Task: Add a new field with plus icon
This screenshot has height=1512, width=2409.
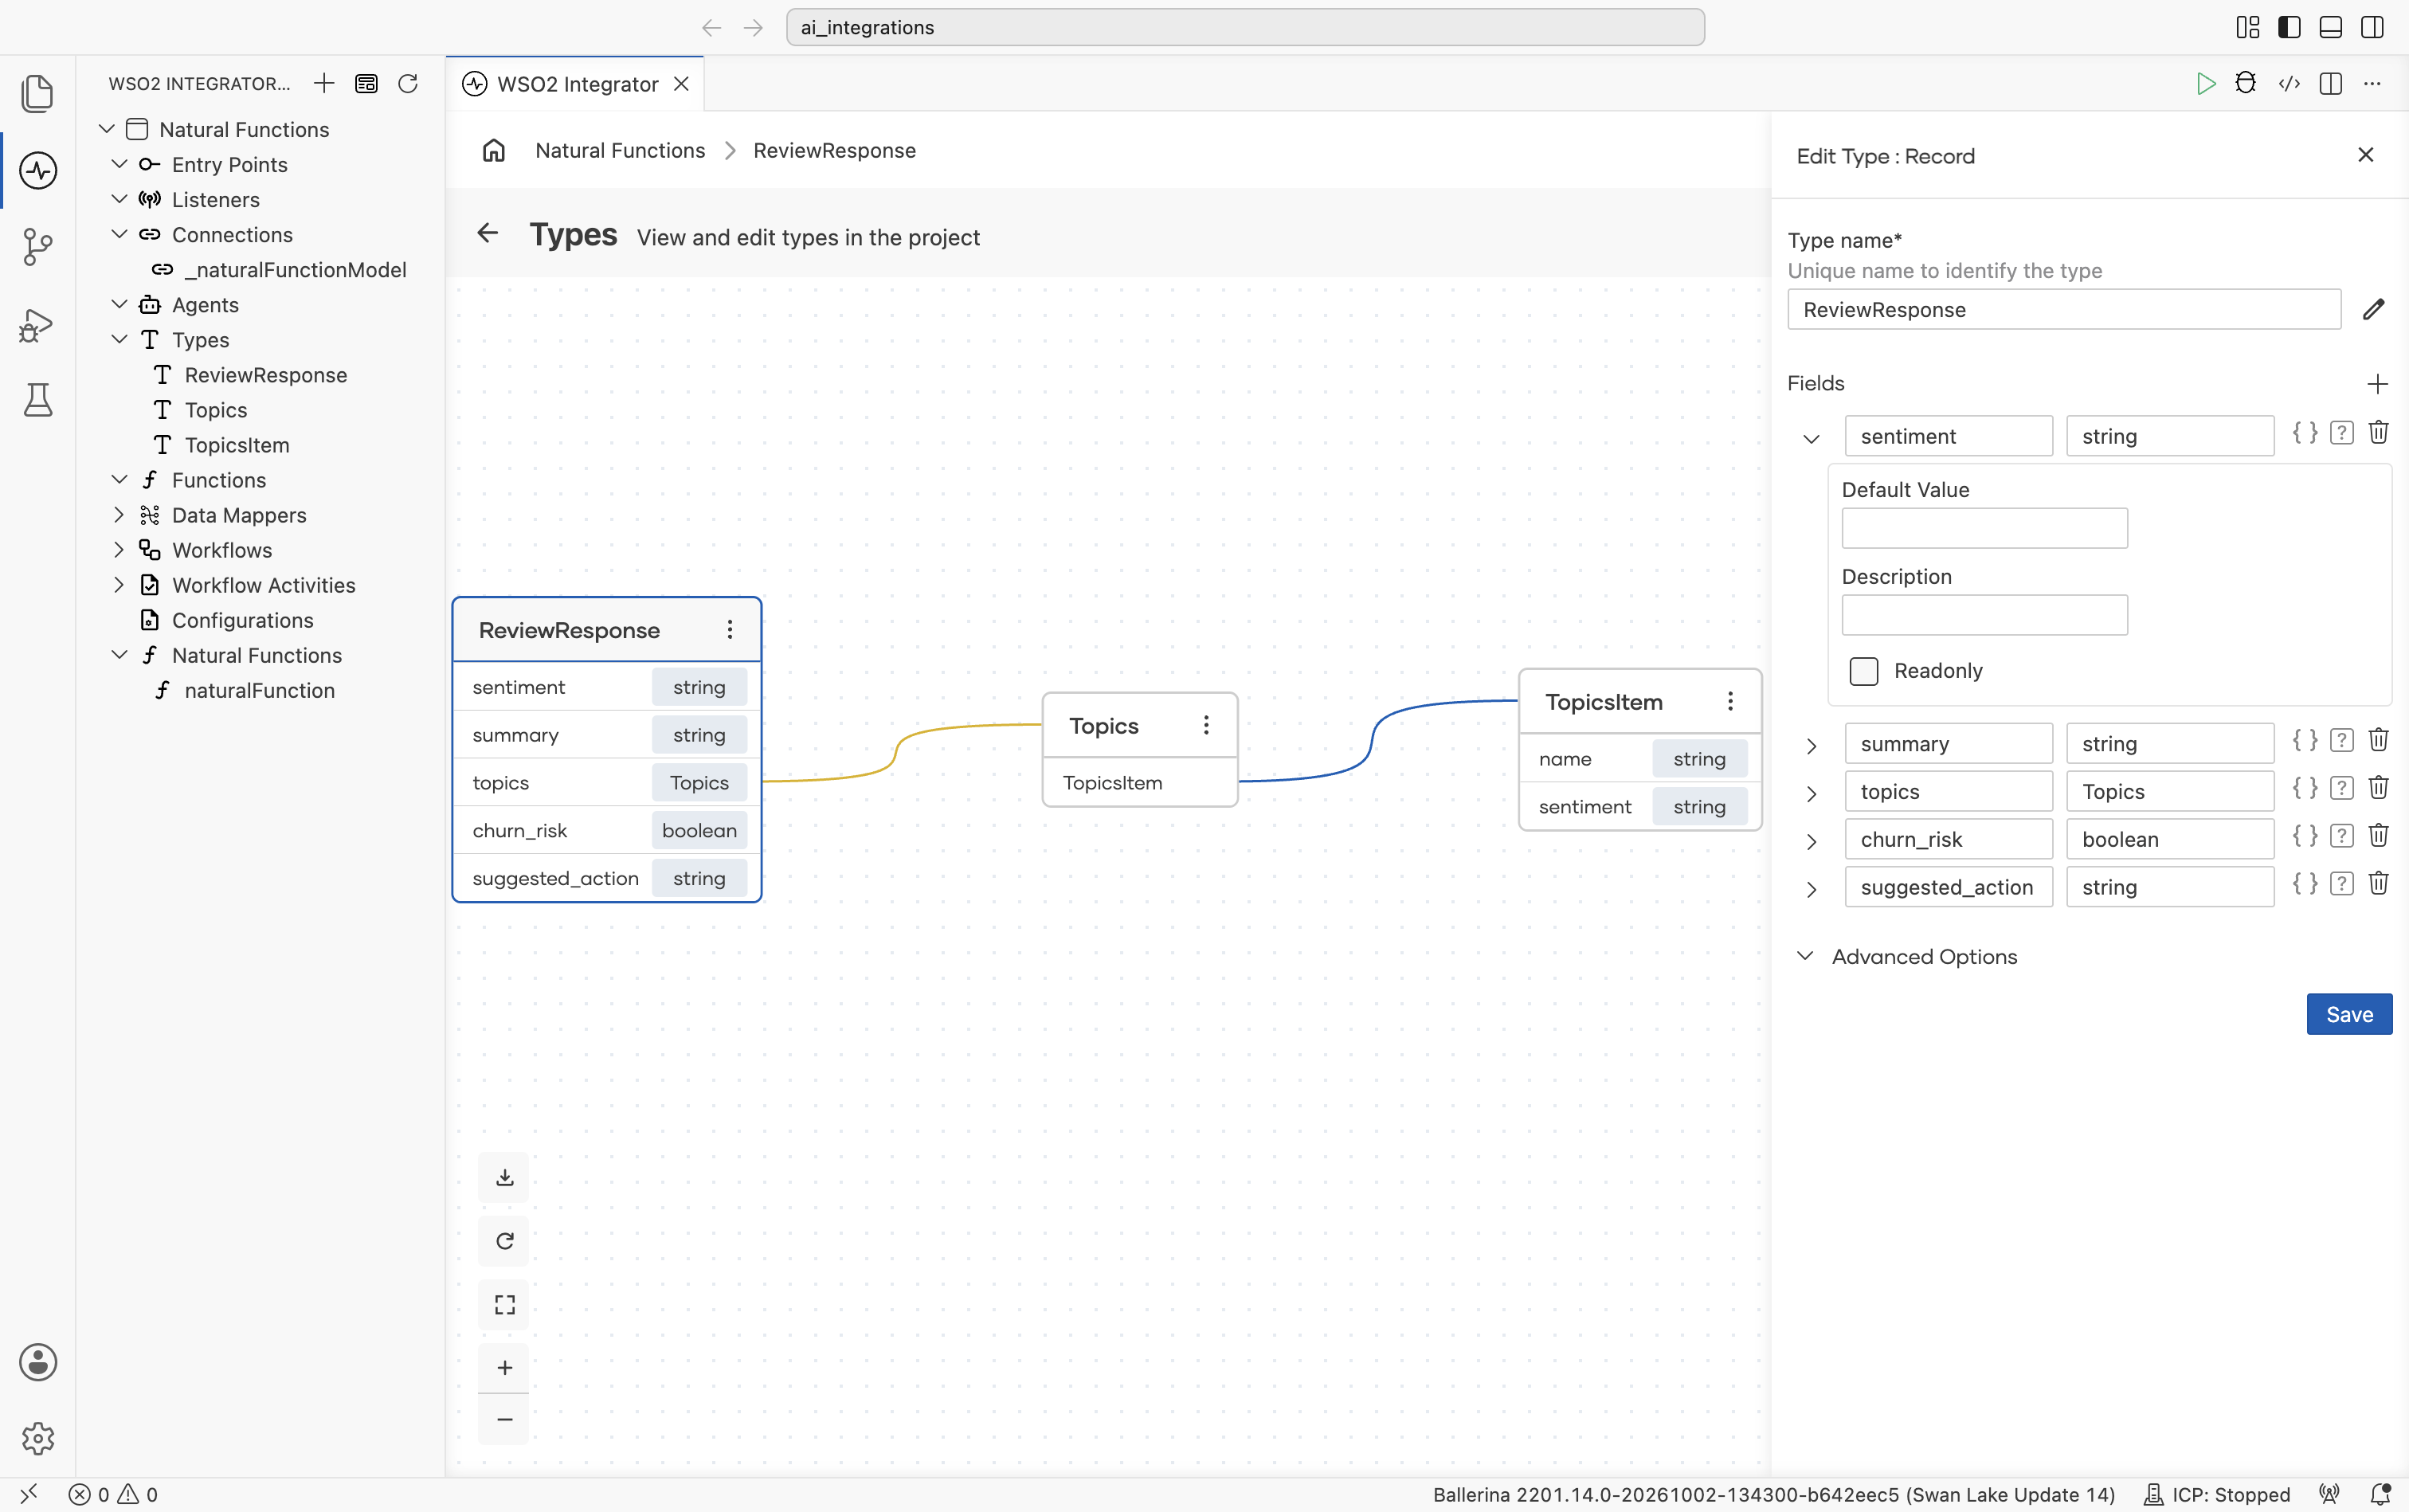Action: click(2378, 384)
